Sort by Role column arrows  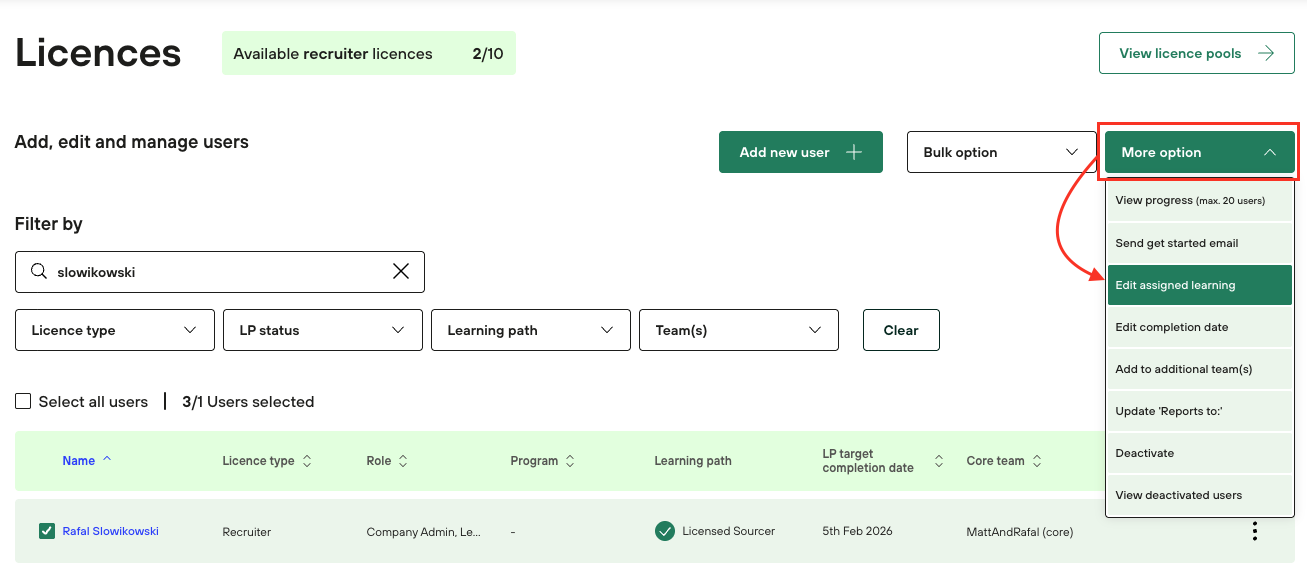pos(403,461)
